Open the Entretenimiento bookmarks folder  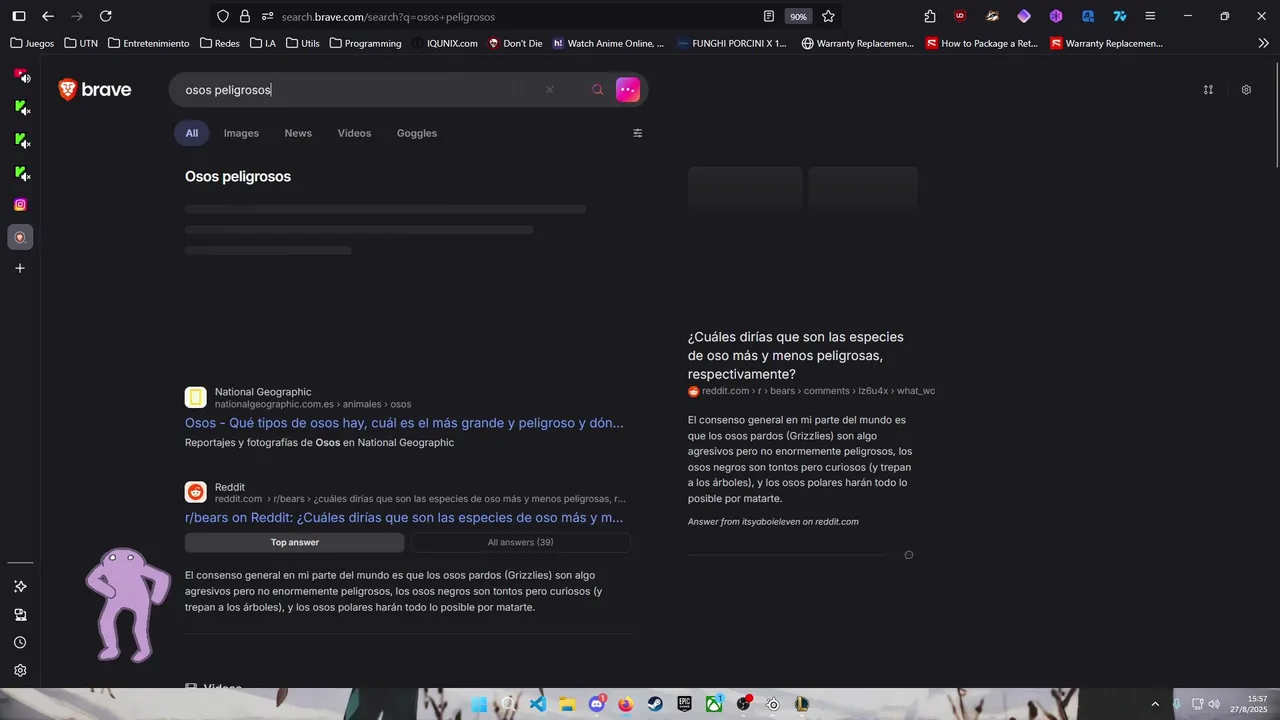(148, 43)
